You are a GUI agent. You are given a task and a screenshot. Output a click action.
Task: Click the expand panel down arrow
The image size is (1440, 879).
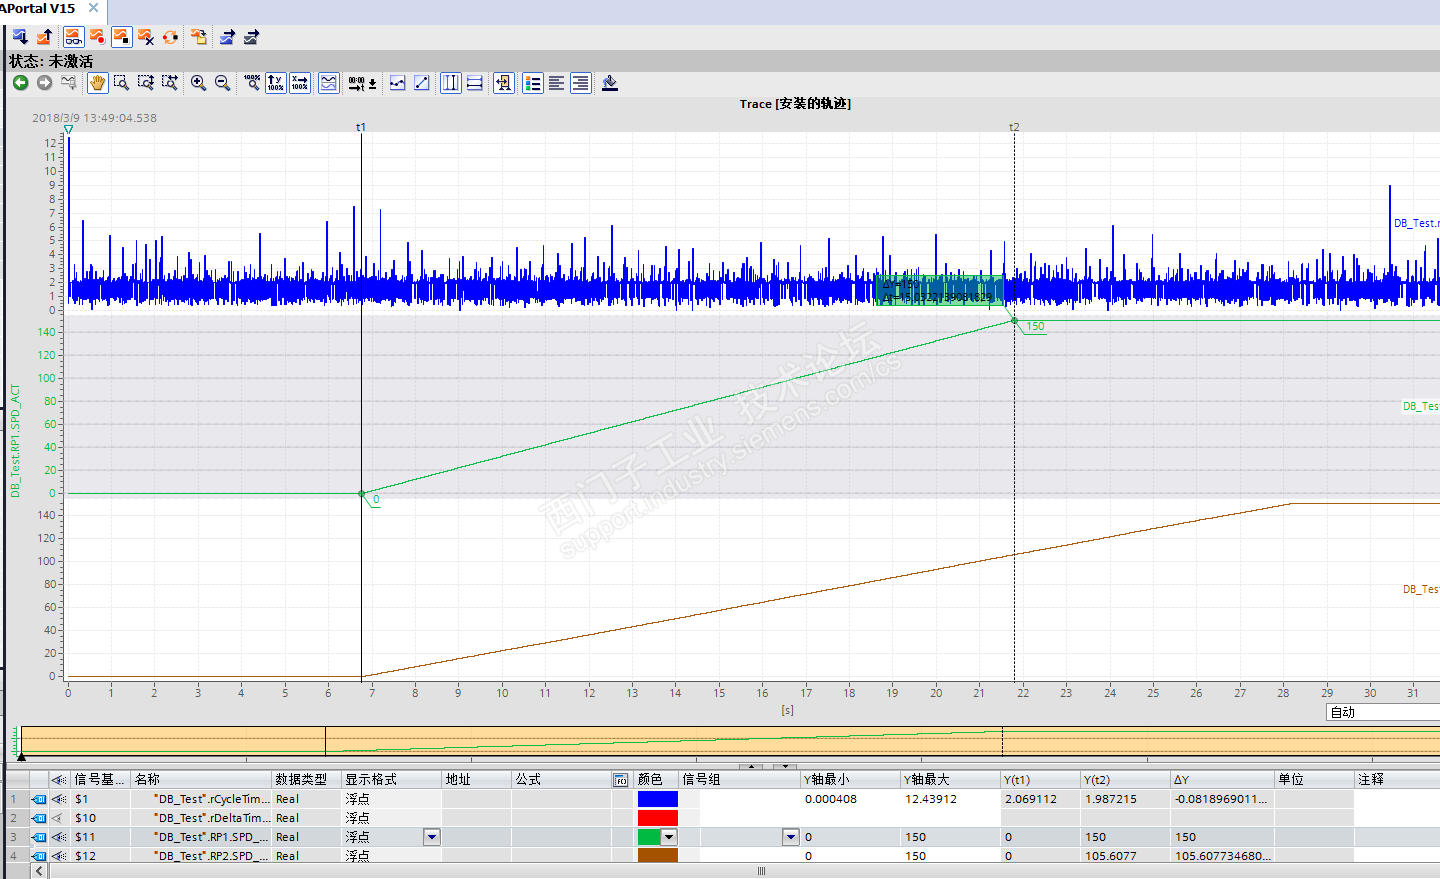[x=786, y=767]
